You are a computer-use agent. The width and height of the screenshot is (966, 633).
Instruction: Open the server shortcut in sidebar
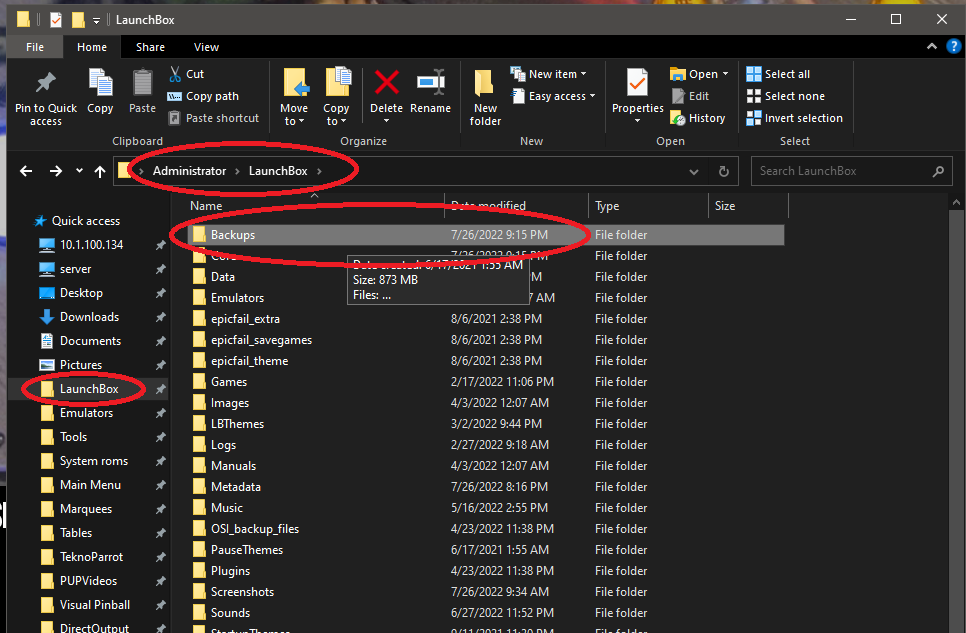(x=65, y=269)
